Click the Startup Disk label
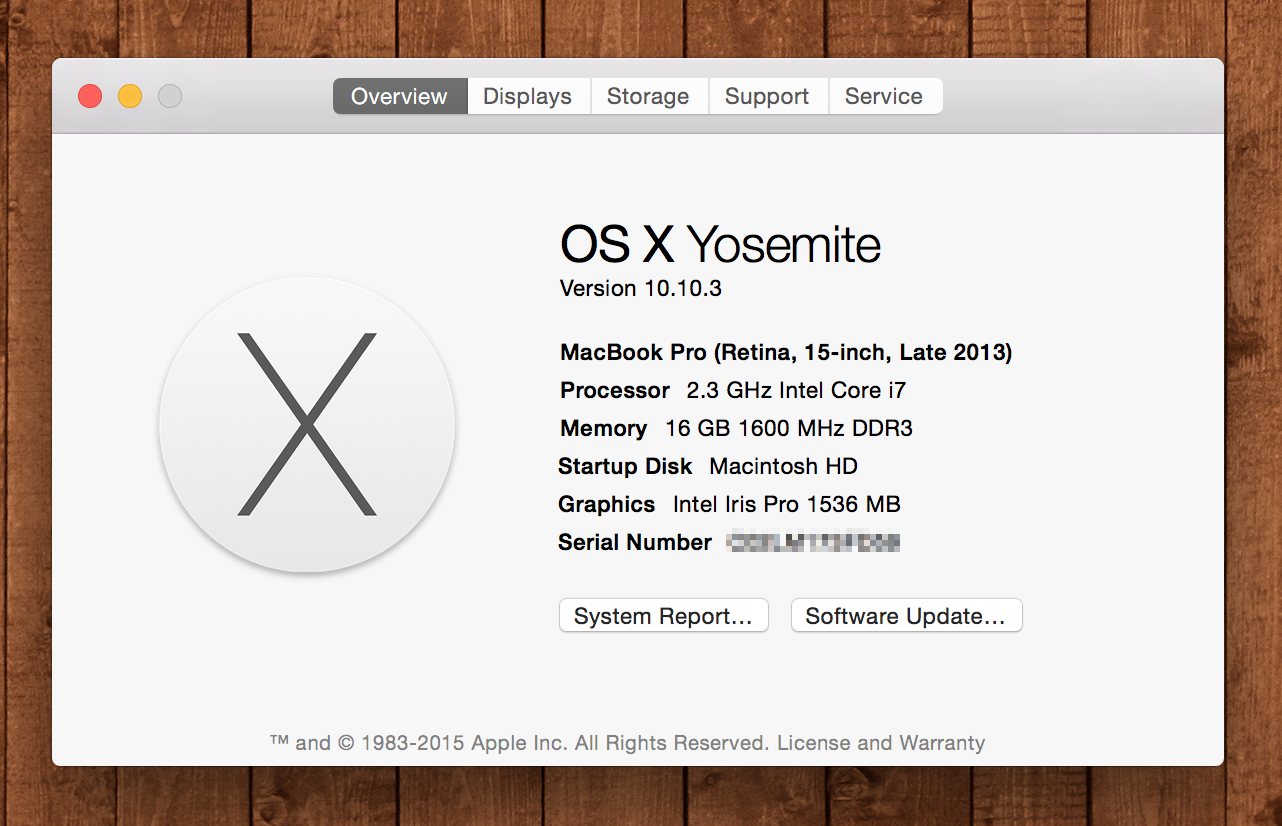Image resolution: width=1282 pixels, height=826 pixels. [625, 466]
